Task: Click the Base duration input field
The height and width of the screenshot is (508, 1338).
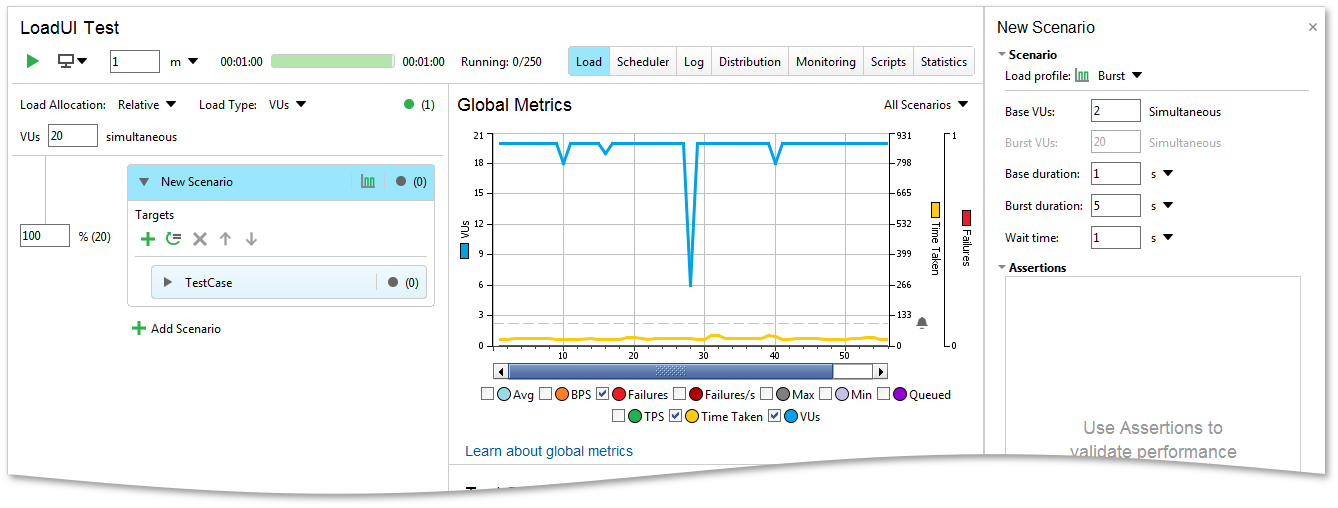Action: pyautogui.click(x=1116, y=174)
